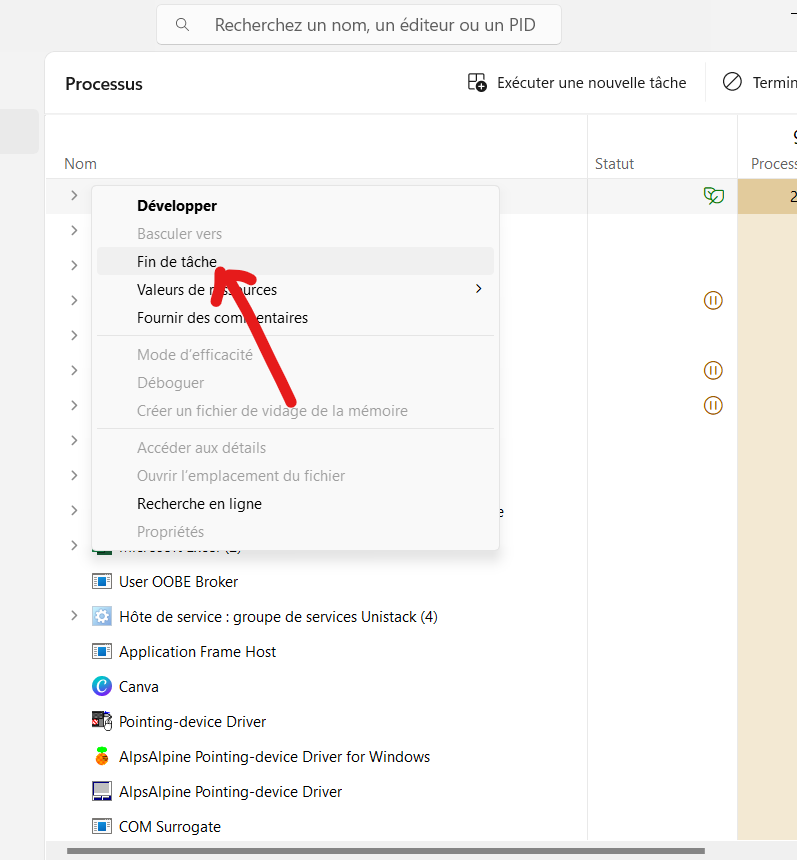The image size is (797, 860).
Task: Expand the topmost process row chevron
Action: [x=72, y=196]
